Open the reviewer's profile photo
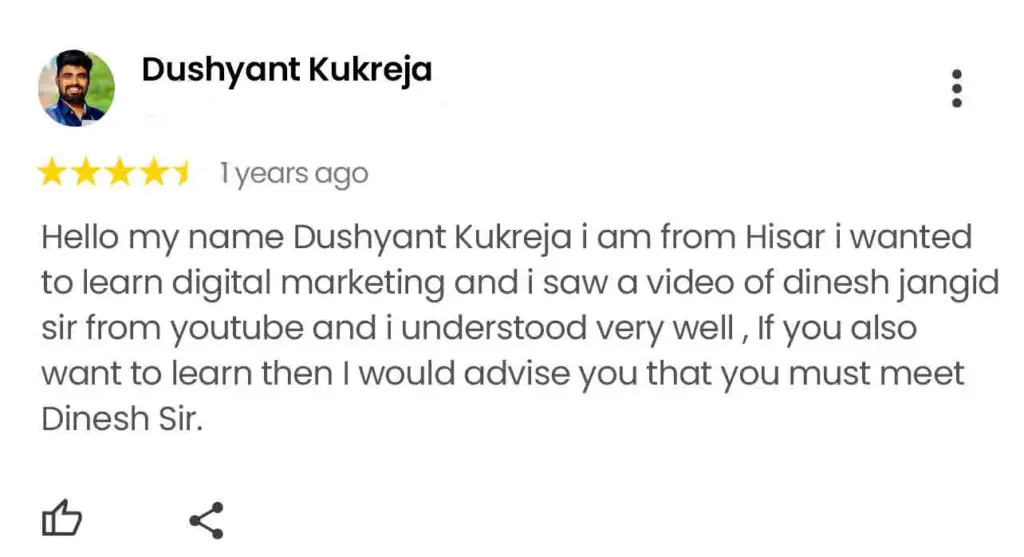Viewport: 1024px width, 557px height. pyautogui.click(x=76, y=88)
